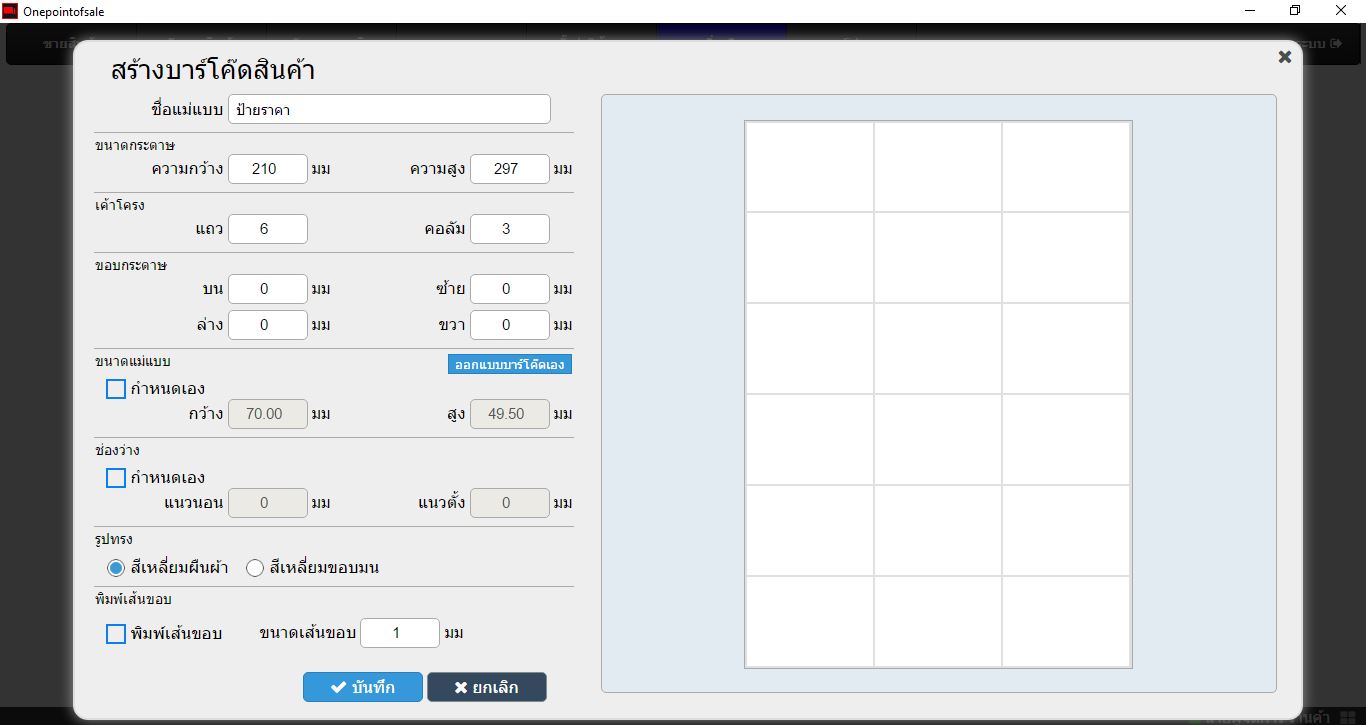The image size is (1366, 725).
Task: Click the grid icon in bottom-right corner
Action: coord(1347,717)
